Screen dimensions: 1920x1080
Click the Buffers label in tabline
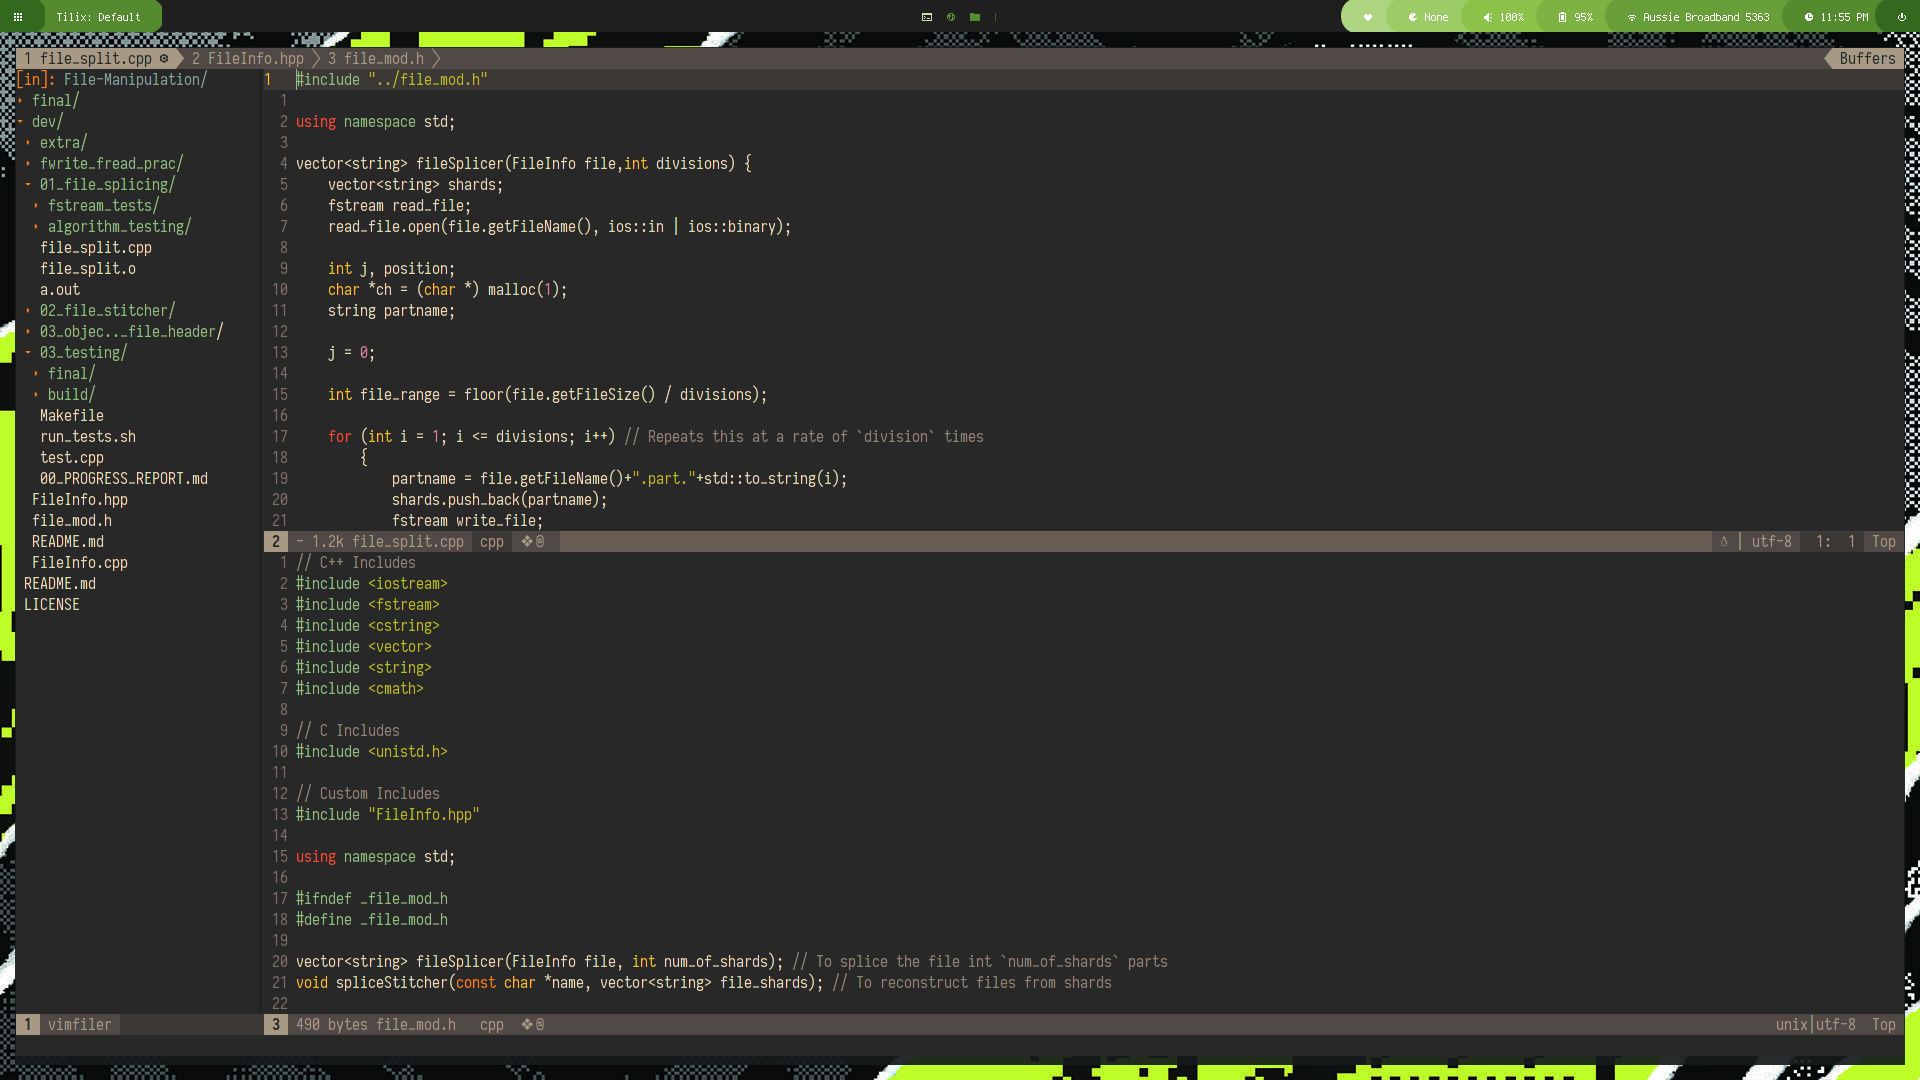click(1867, 59)
